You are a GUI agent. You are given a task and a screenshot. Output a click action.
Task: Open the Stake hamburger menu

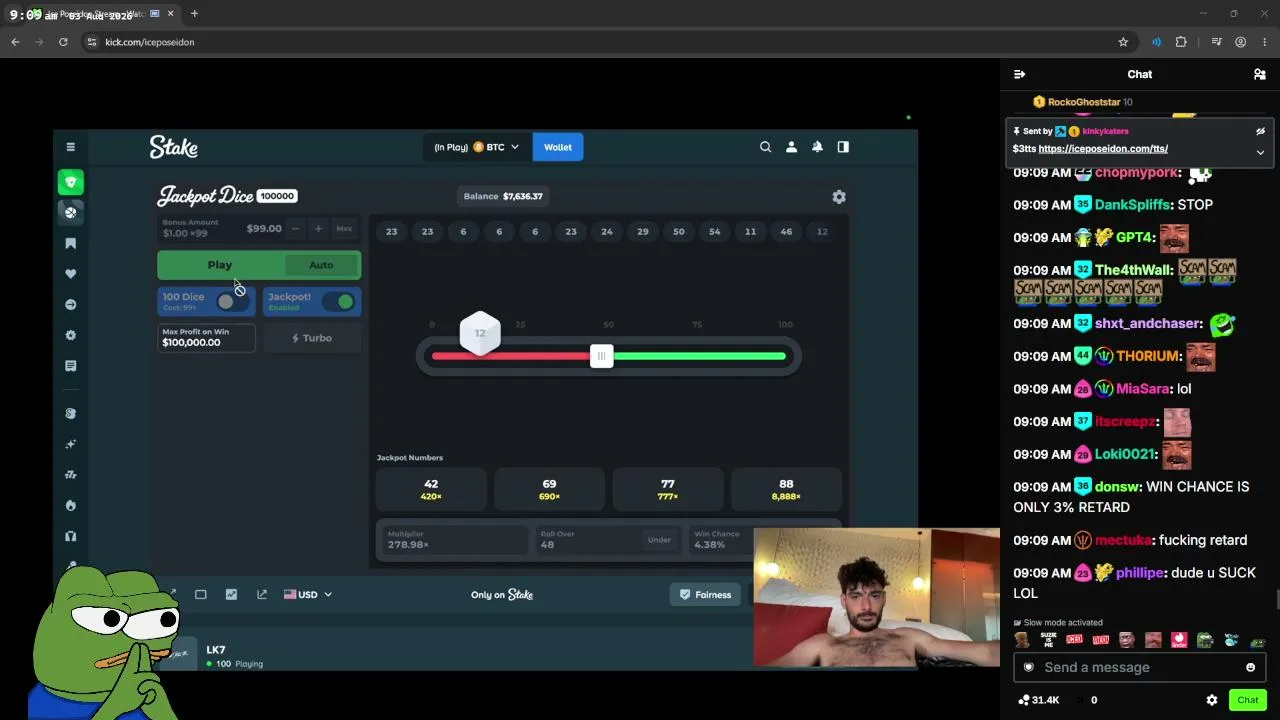coord(70,147)
